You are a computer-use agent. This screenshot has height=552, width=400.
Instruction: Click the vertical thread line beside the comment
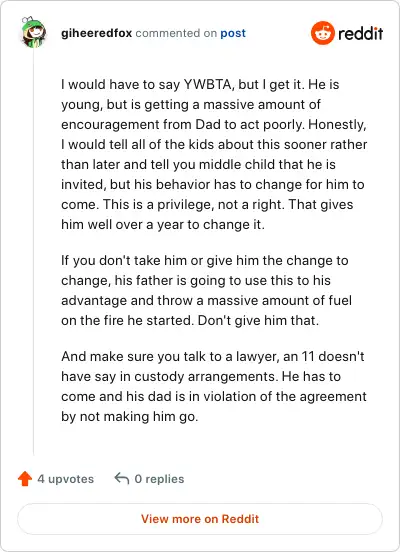pos(34,252)
